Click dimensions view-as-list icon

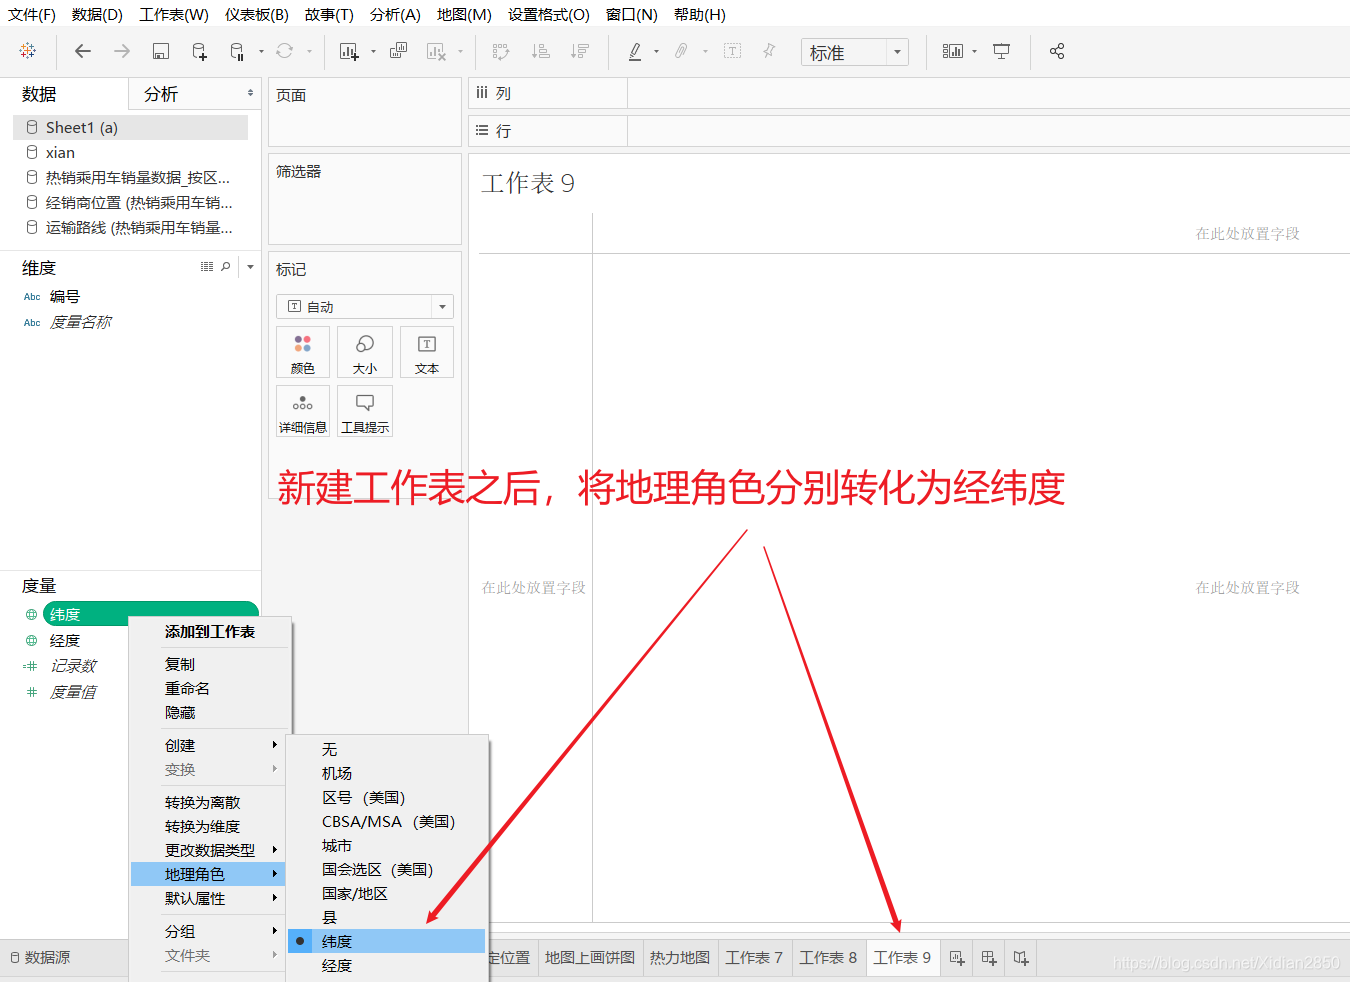click(x=207, y=267)
